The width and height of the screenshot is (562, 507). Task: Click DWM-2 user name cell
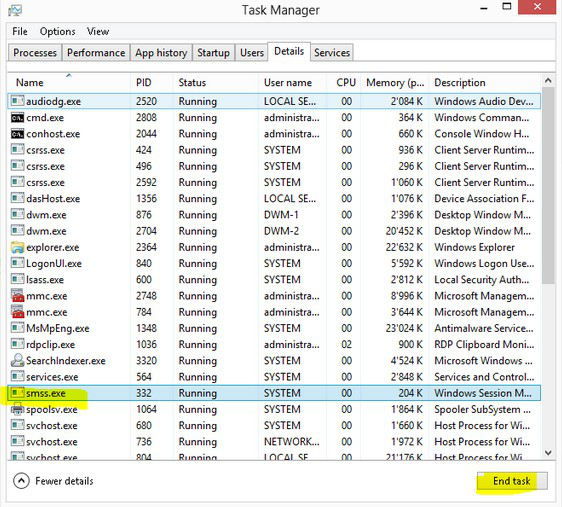click(281, 231)
